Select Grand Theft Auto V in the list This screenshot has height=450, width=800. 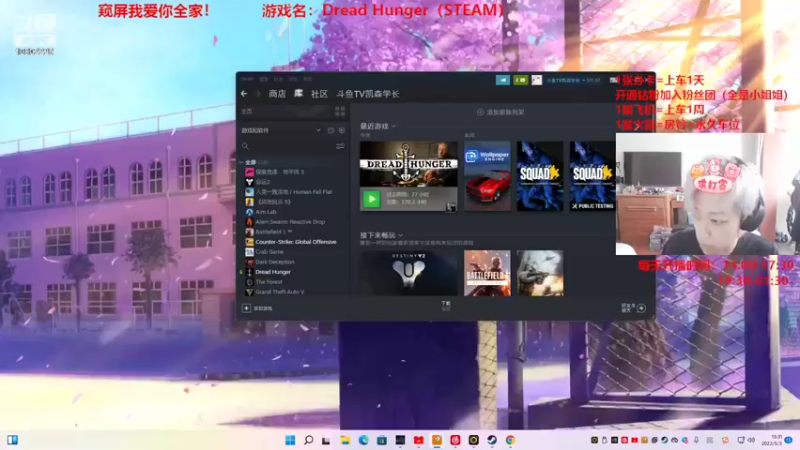(x=280, y=292)
